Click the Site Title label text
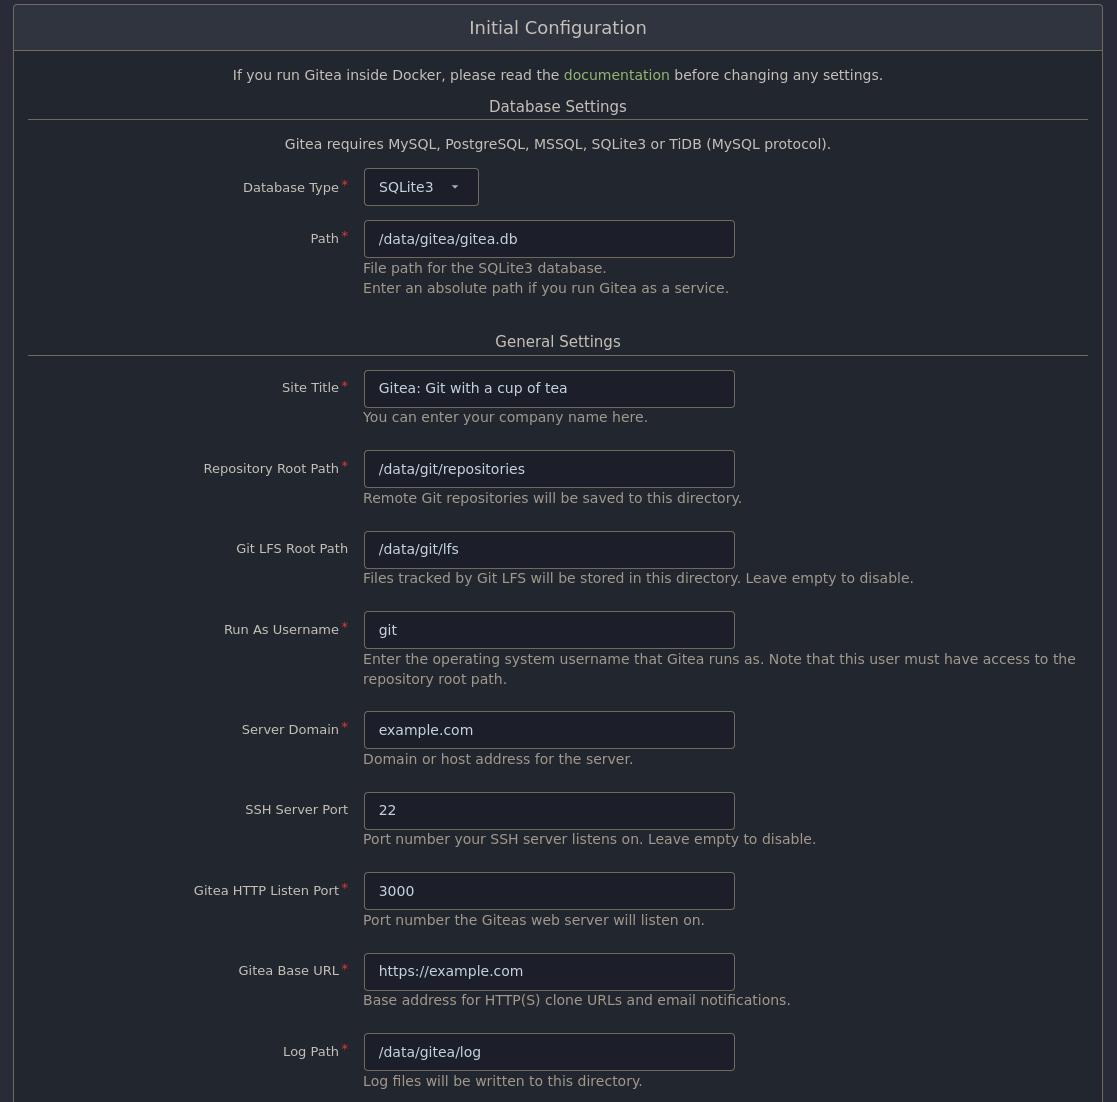 point(310,388)
